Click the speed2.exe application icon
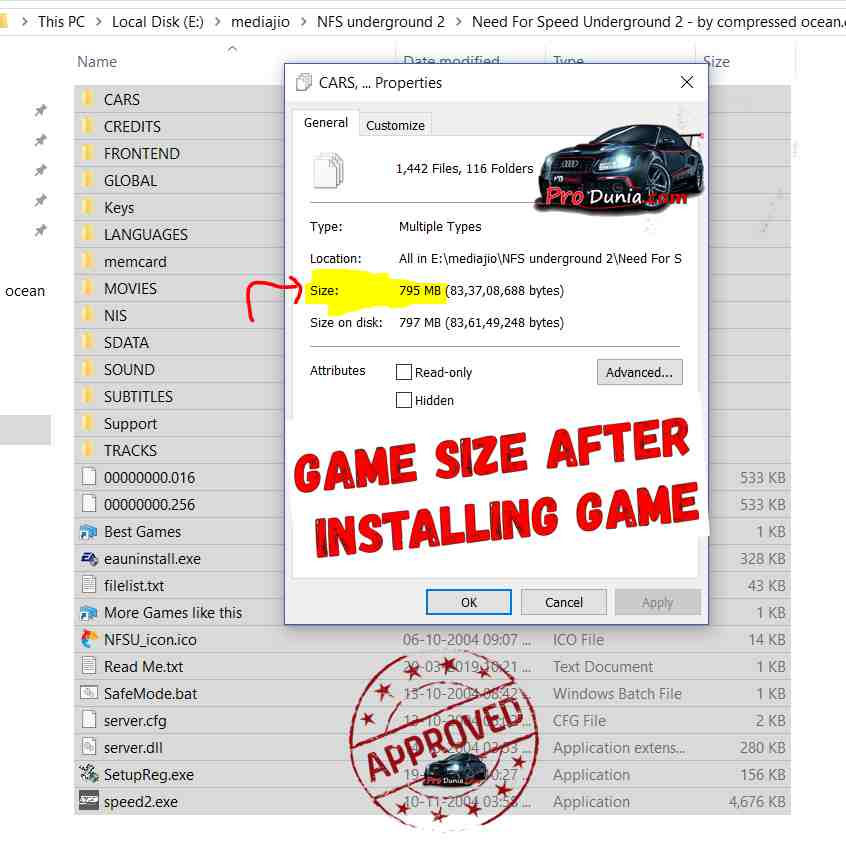 tap(89, 801)
